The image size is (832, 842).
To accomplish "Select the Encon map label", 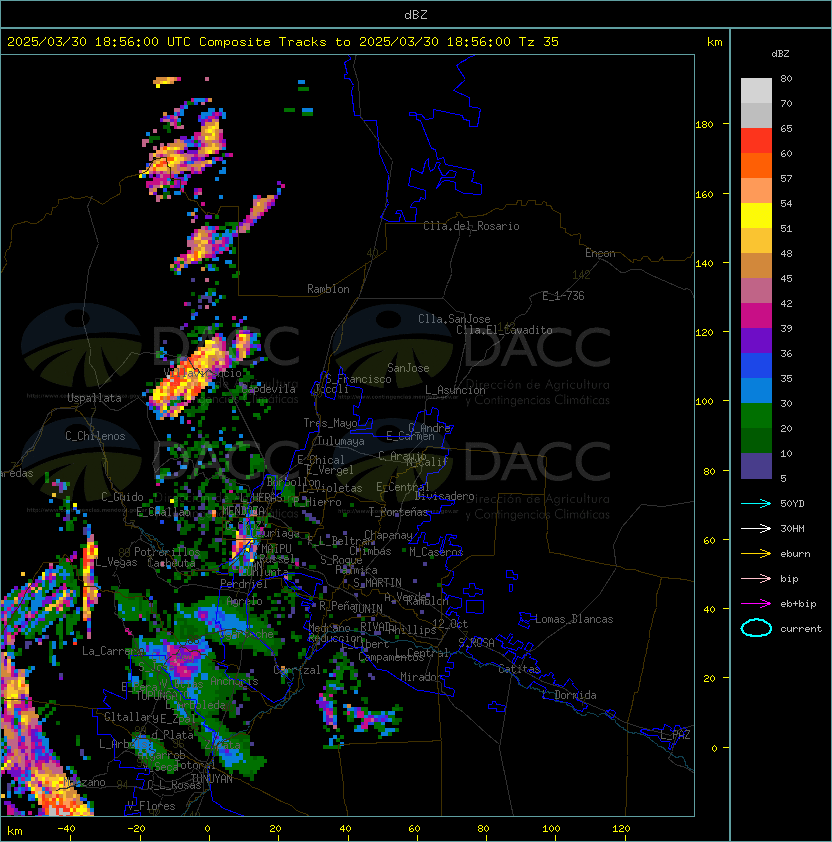I will 600,253.
